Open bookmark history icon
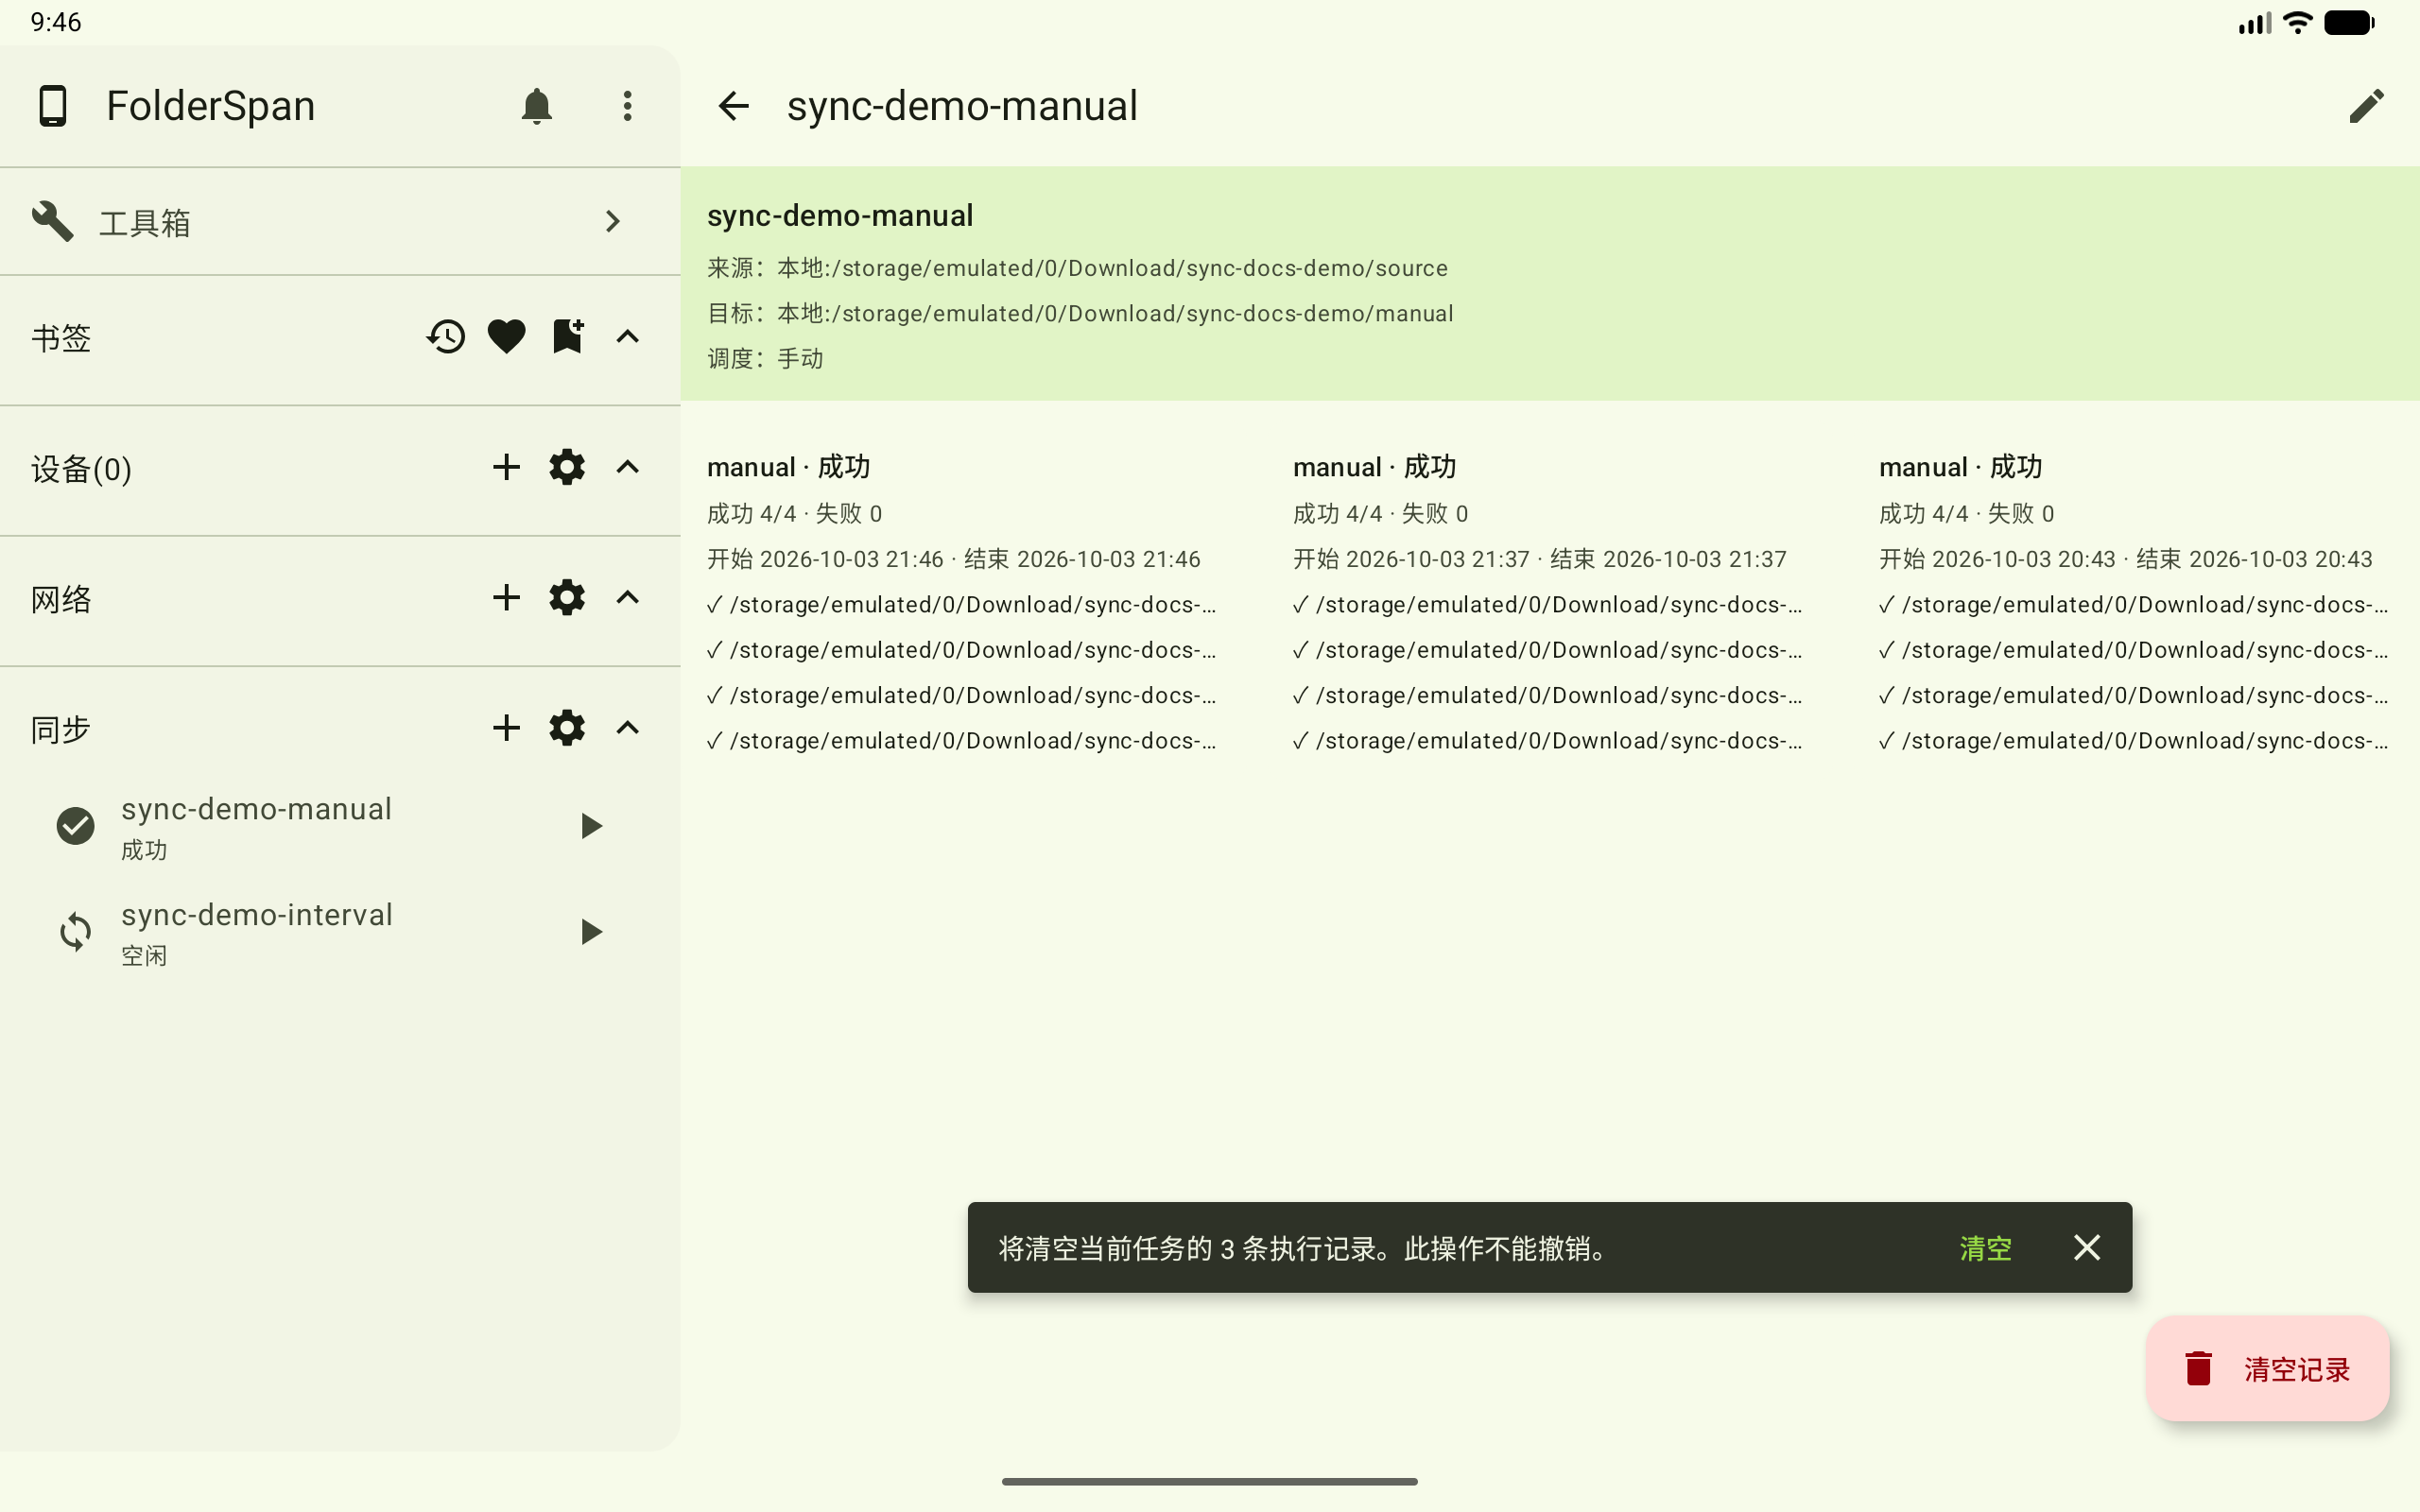Screen dimensions: 2420x1512 (x=446, y=337)
